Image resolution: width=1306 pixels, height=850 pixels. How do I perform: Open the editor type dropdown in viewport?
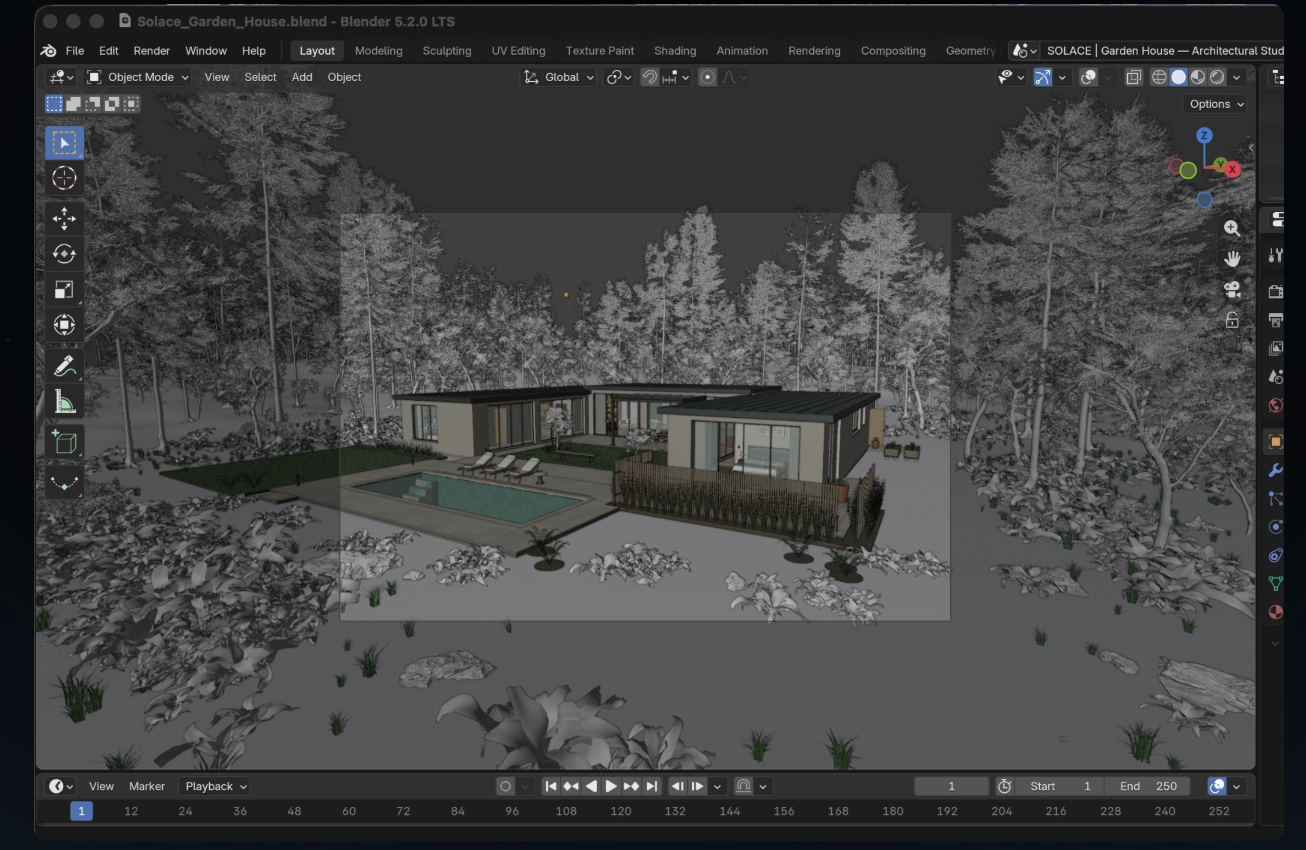click(x=62, y=77)
